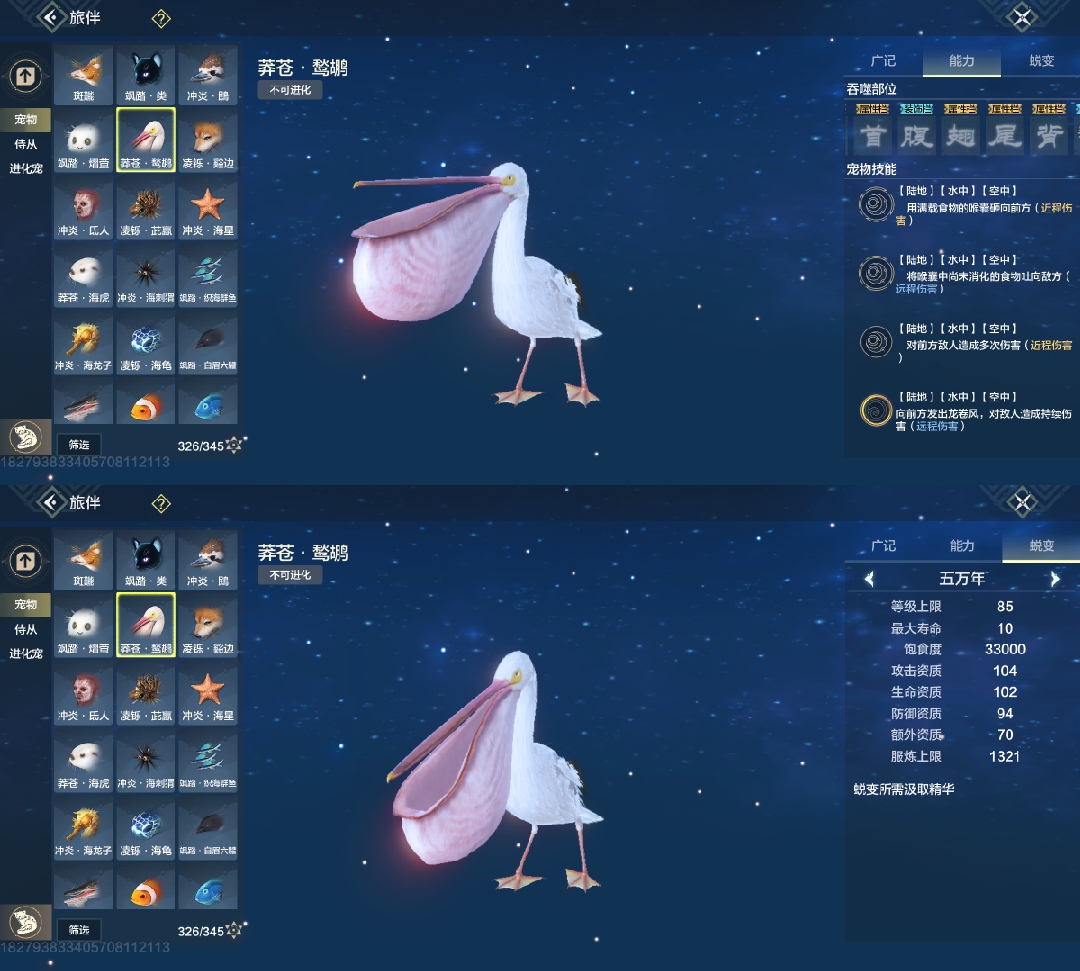Screen dimensions: 1080x971
Task: Select the clownfish pet in the lower screenshot
Action: [146, 888]
